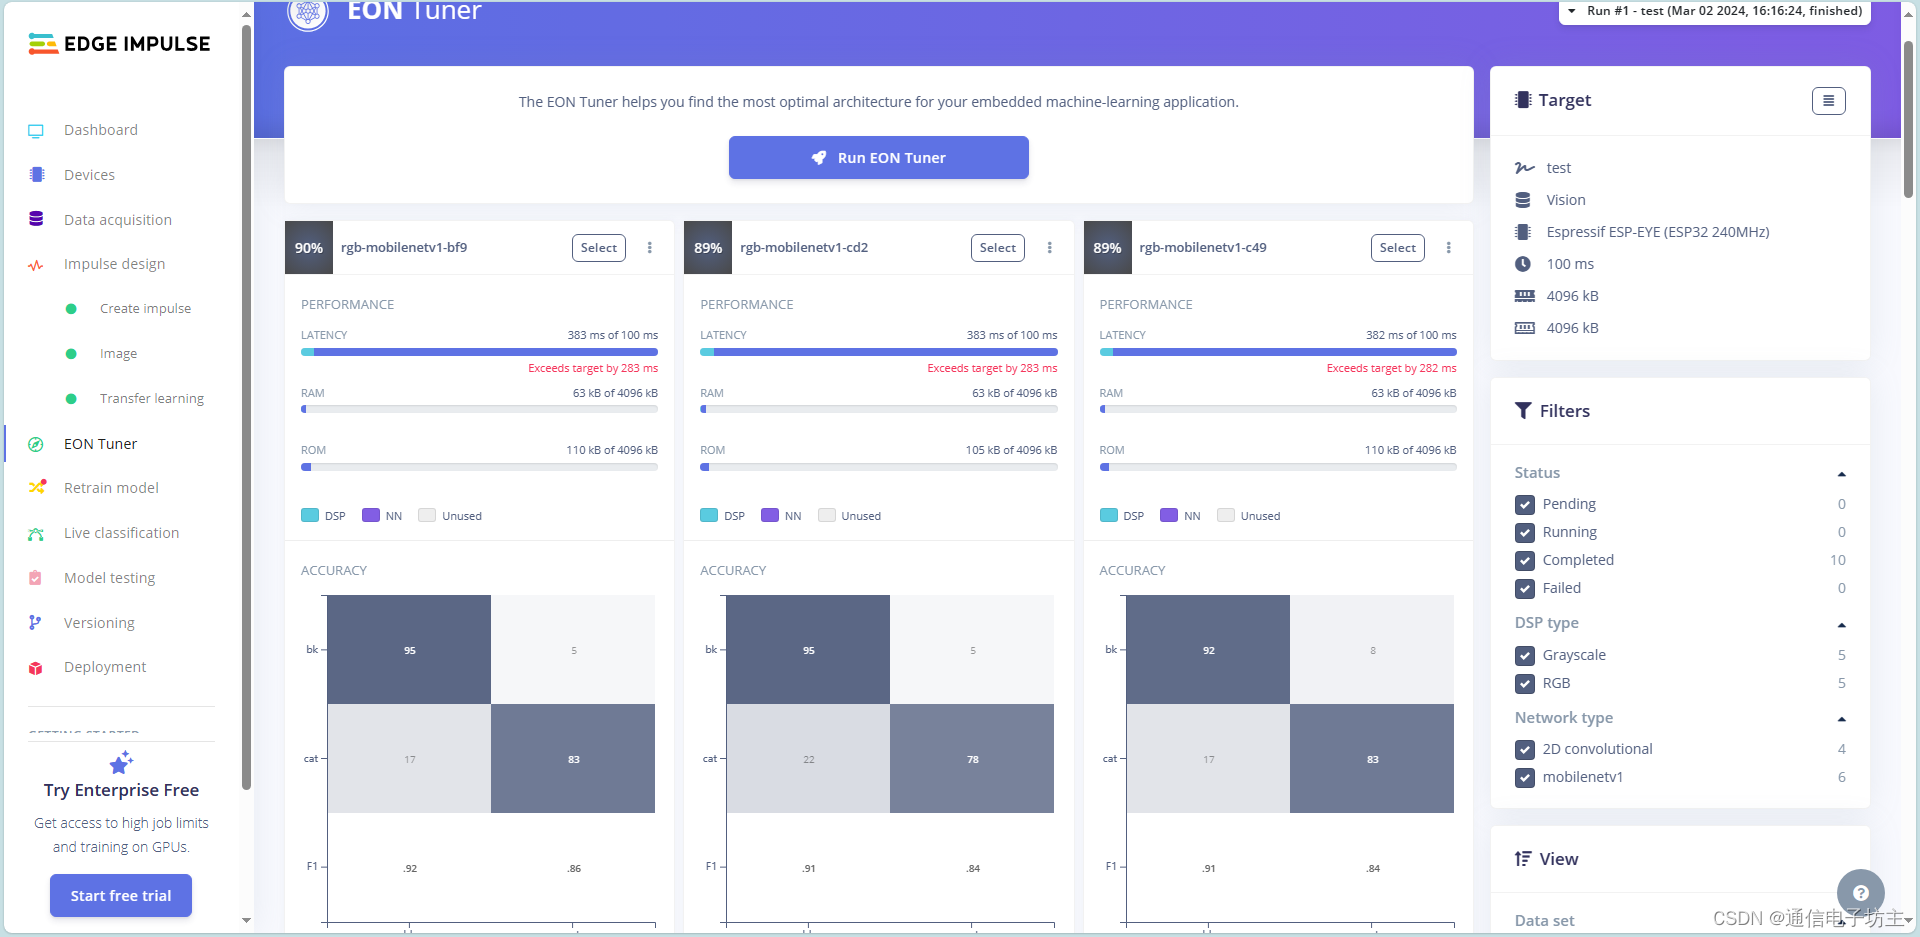This screenshot has width=1920, height=937.
Task: Click the cat 78 cell in cd2 matrix
Action: click(x=972, y=759)
